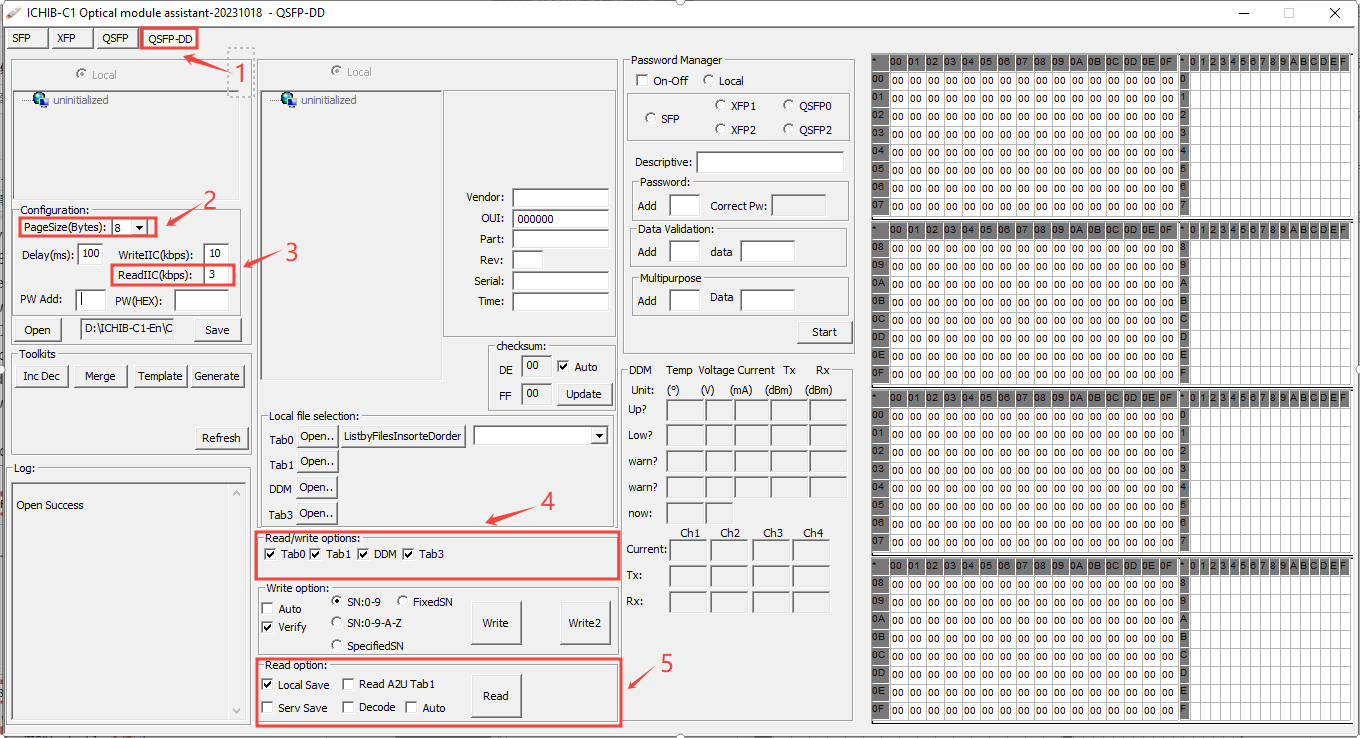Select the XFP1 radio button

723,105
